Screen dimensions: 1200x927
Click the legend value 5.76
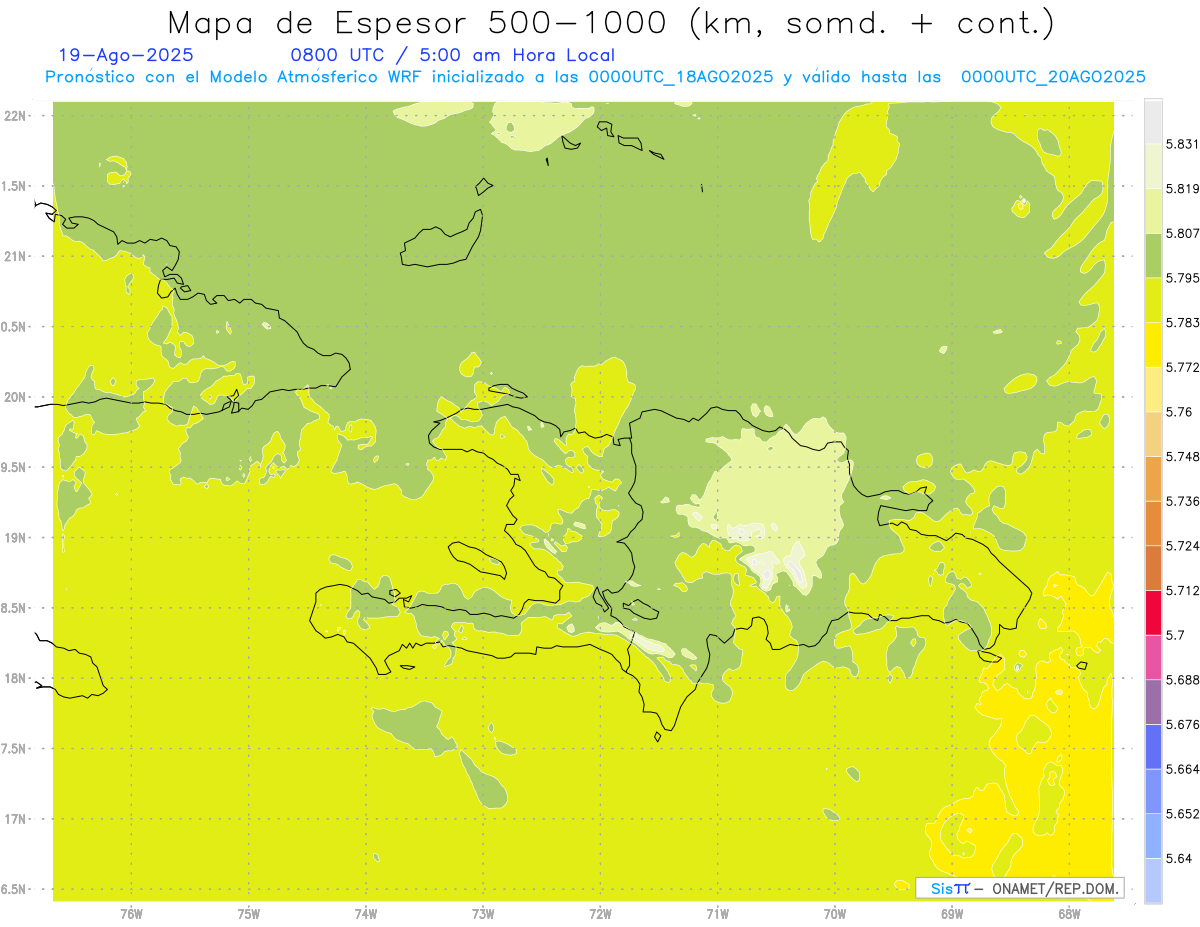(1178, 412)
